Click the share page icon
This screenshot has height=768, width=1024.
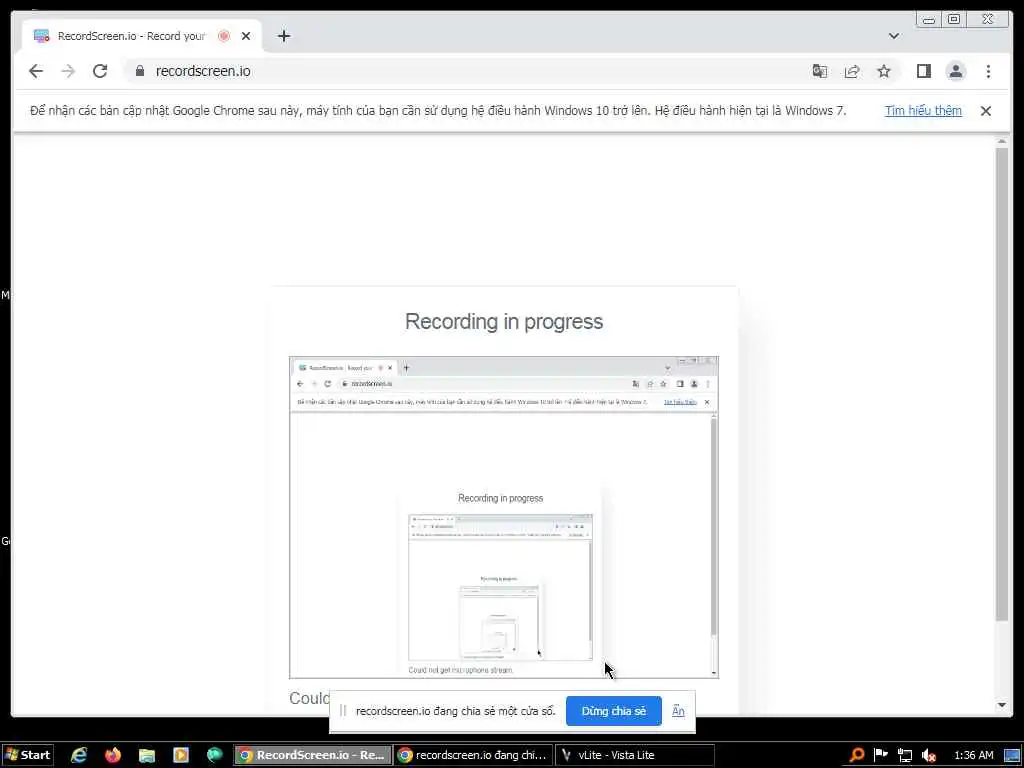click(852, 71)
